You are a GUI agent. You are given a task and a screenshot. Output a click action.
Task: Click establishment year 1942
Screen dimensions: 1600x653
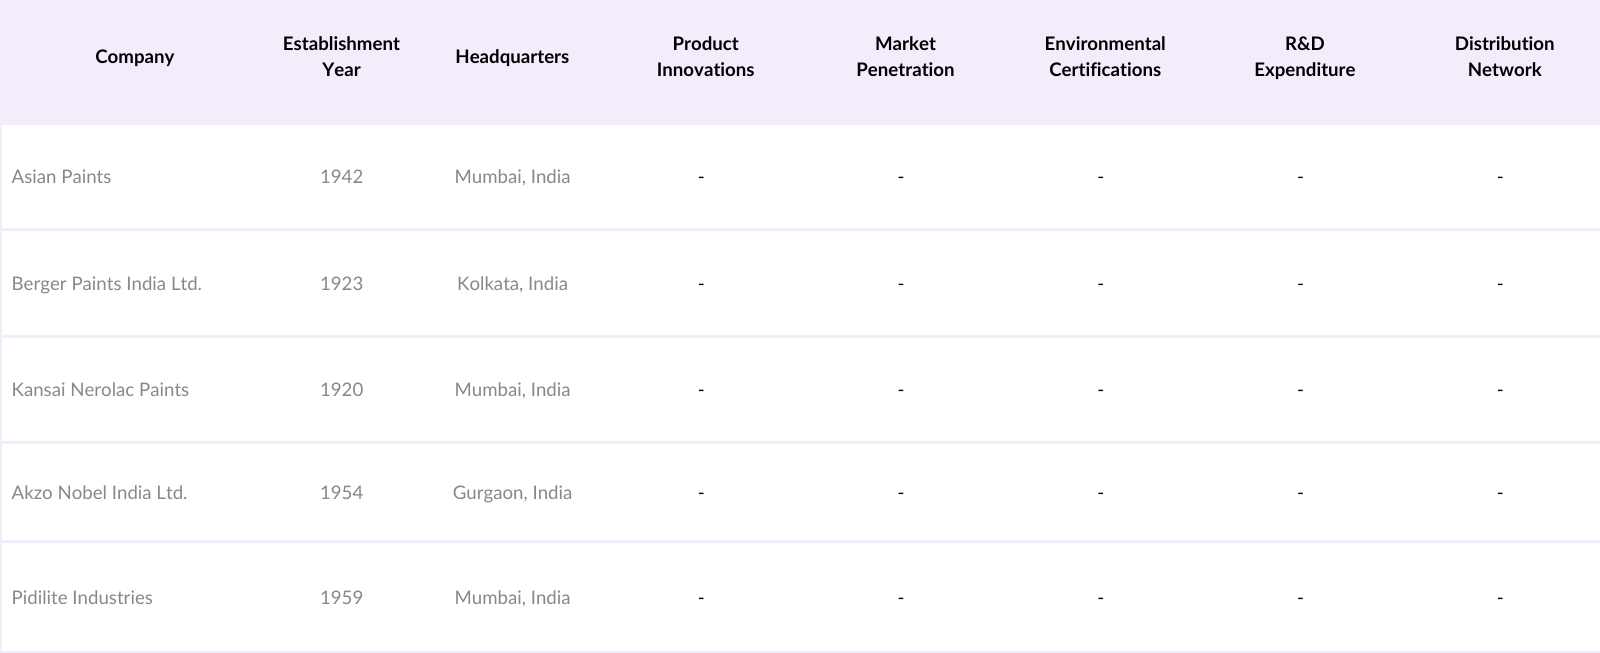341,177
